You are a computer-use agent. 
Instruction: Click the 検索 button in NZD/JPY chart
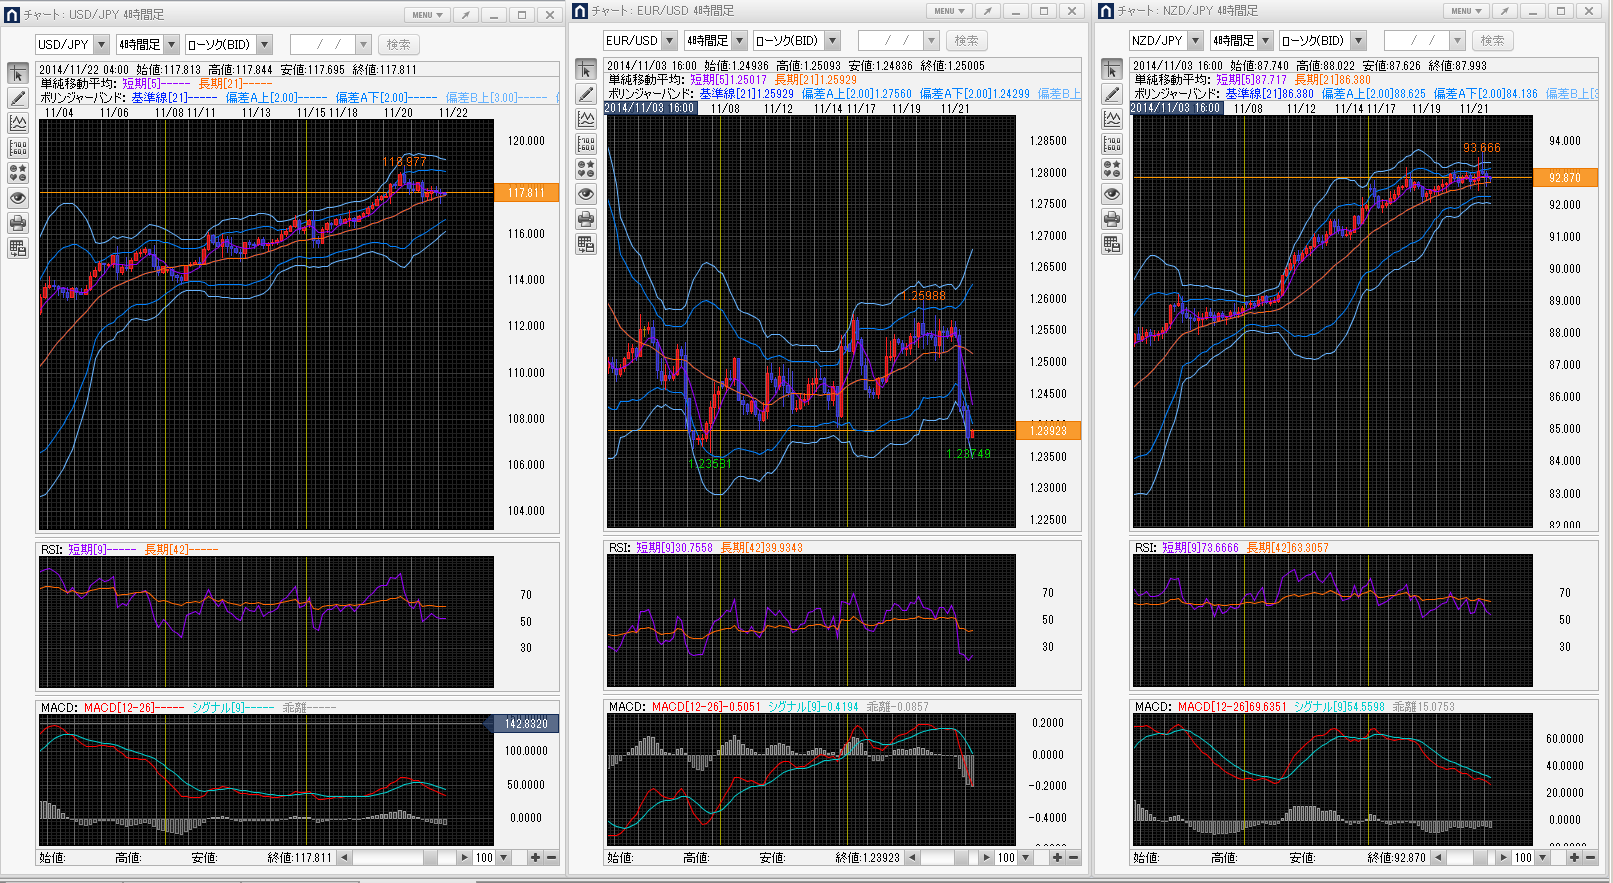pos(1492,41)
